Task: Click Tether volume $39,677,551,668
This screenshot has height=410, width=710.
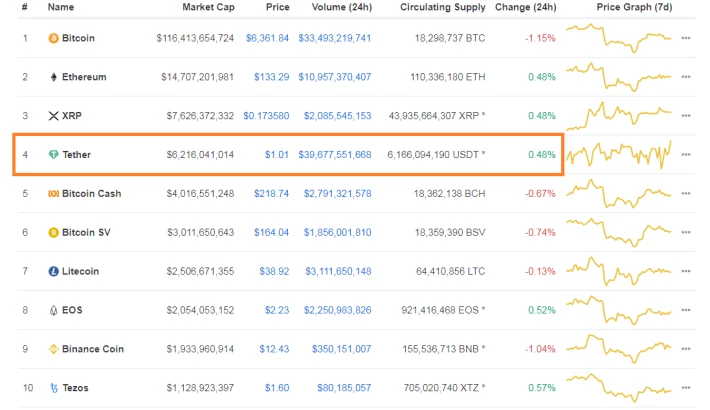Action: [x=335, y=155]
